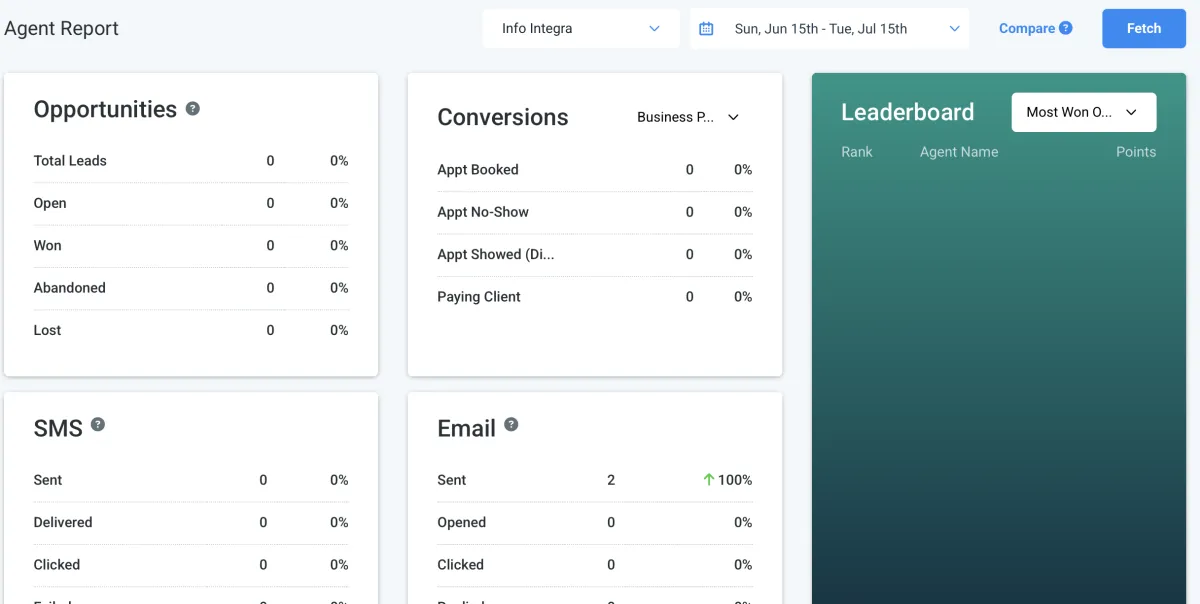
Task: Click the Appt Booked row label
Action: pos(478,170)
